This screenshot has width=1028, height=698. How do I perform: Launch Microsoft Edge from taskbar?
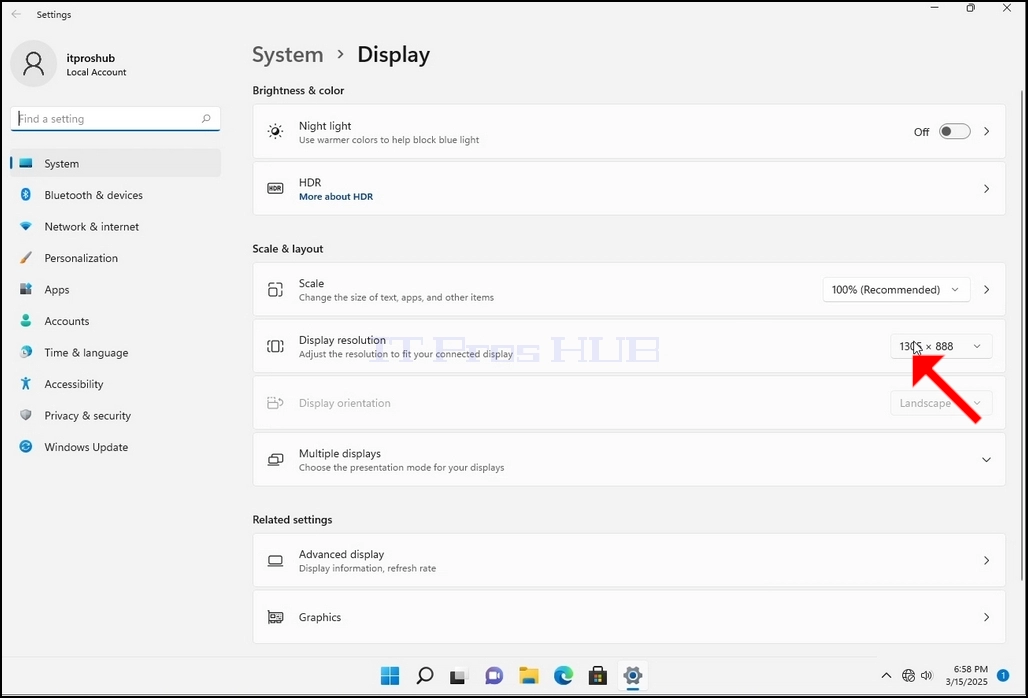tap(563, 675)
